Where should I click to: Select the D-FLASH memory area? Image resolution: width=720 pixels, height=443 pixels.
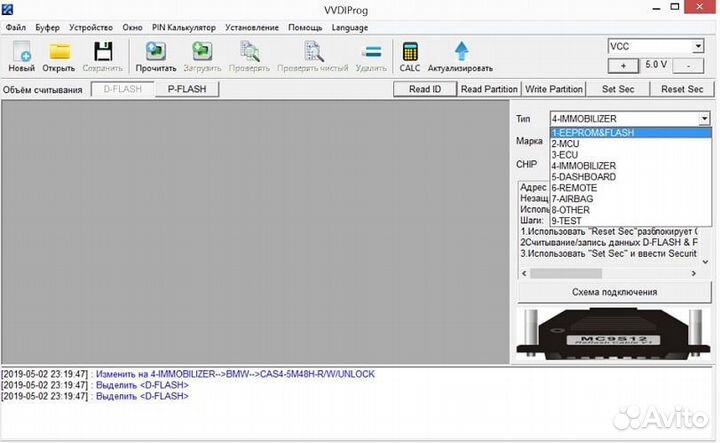point(123,89)
